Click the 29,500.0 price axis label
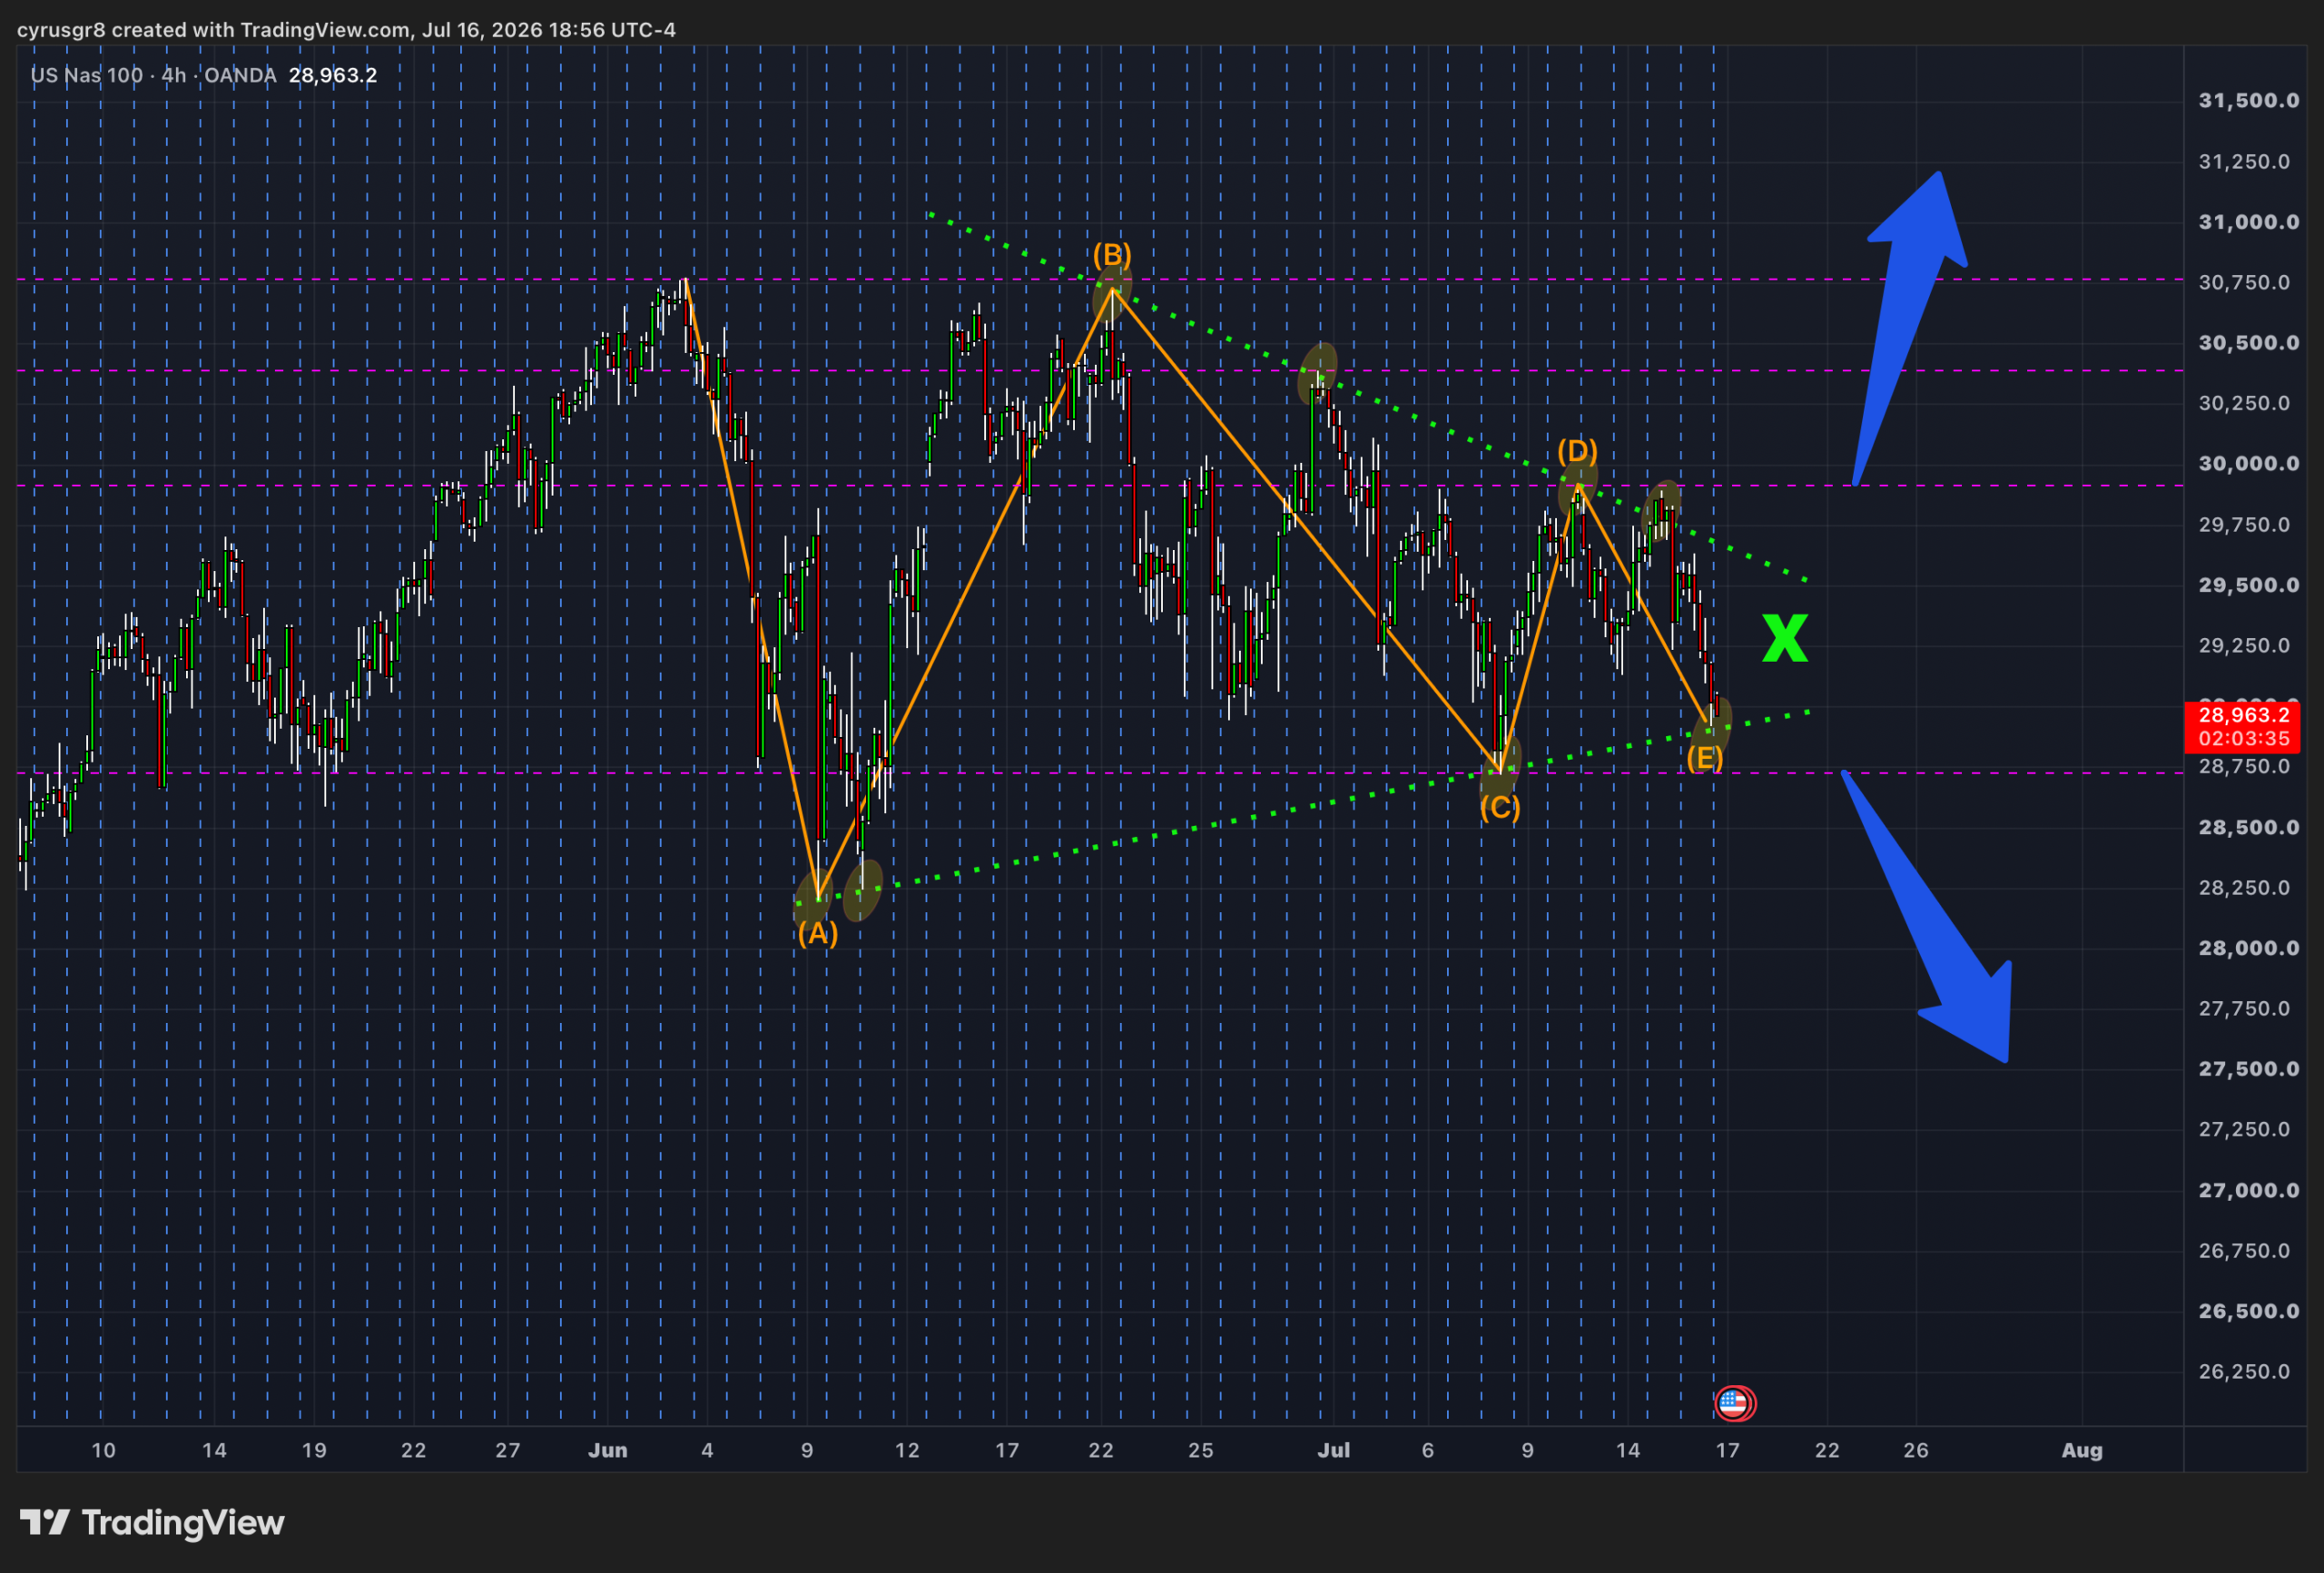The width and height of the screenshot is (2324, 1573). (2249, 585)
